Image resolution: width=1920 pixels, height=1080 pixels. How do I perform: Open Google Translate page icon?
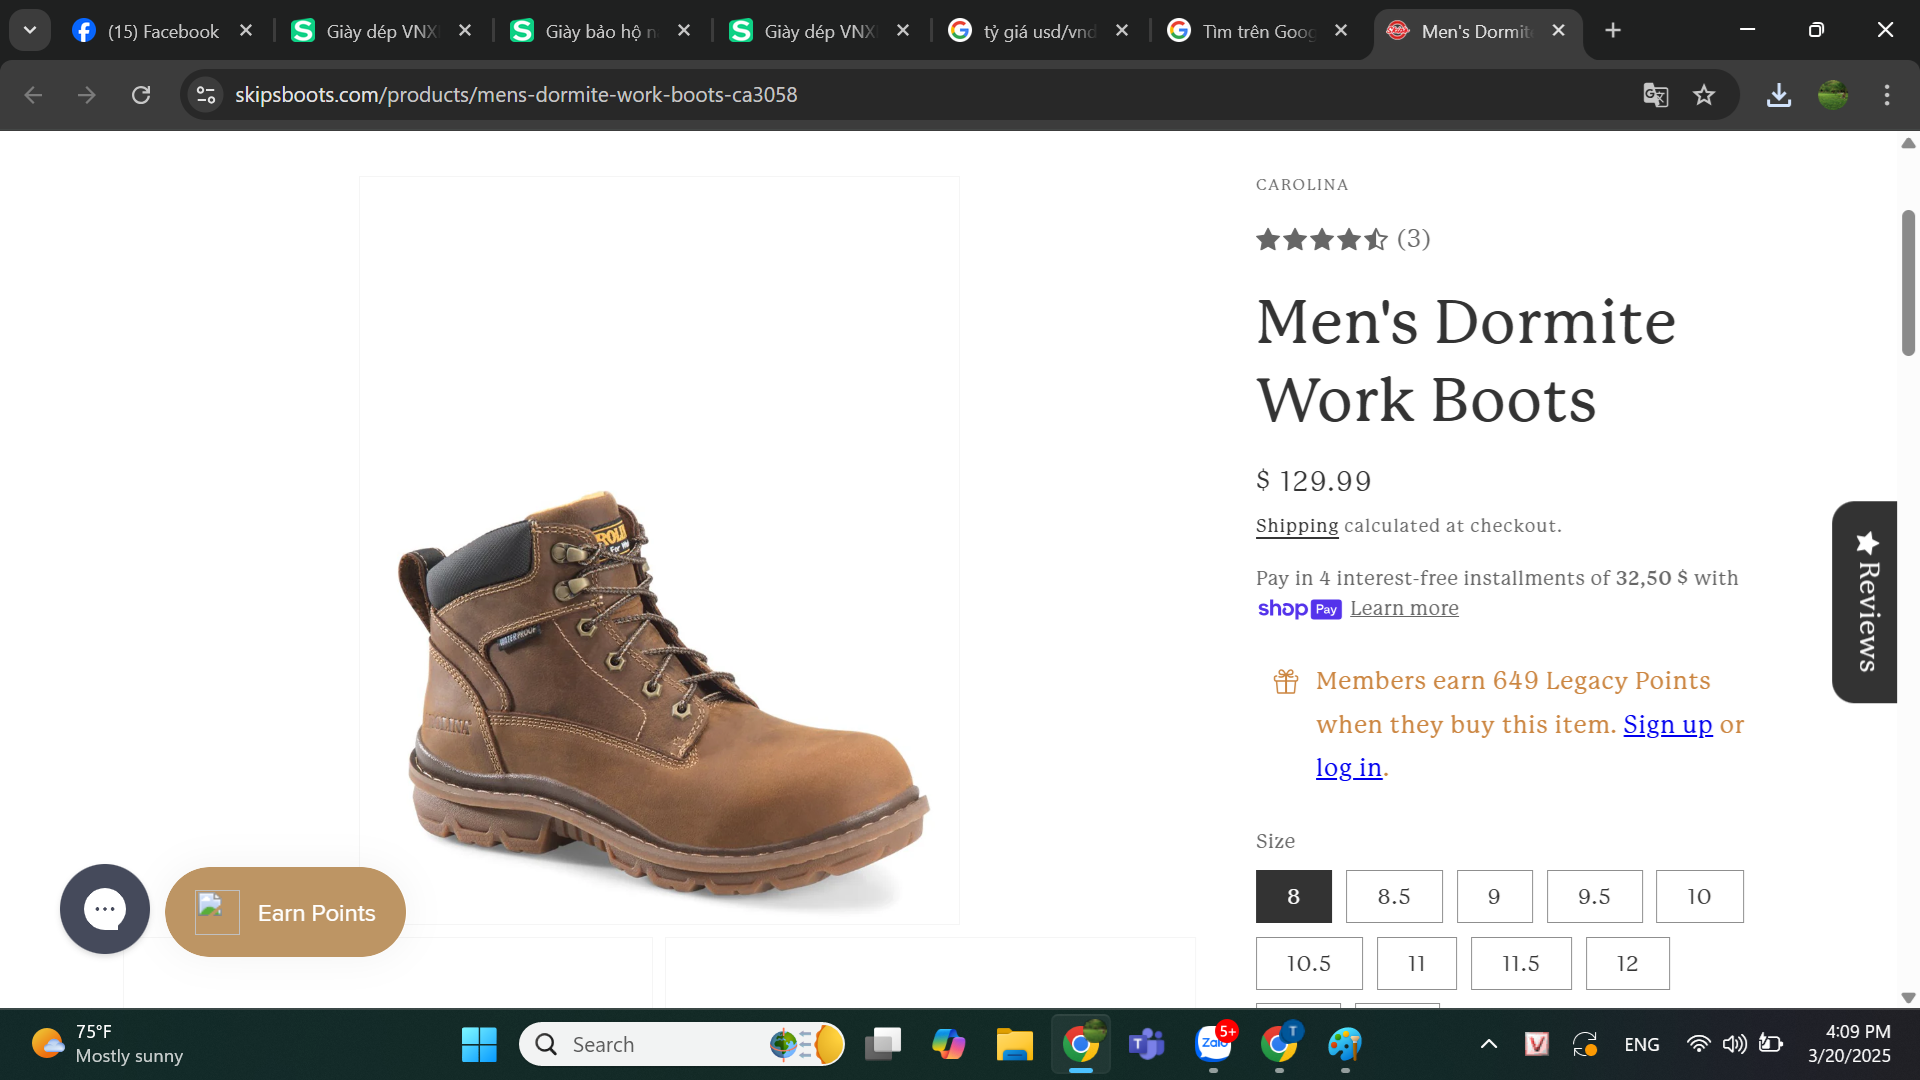1656,95
